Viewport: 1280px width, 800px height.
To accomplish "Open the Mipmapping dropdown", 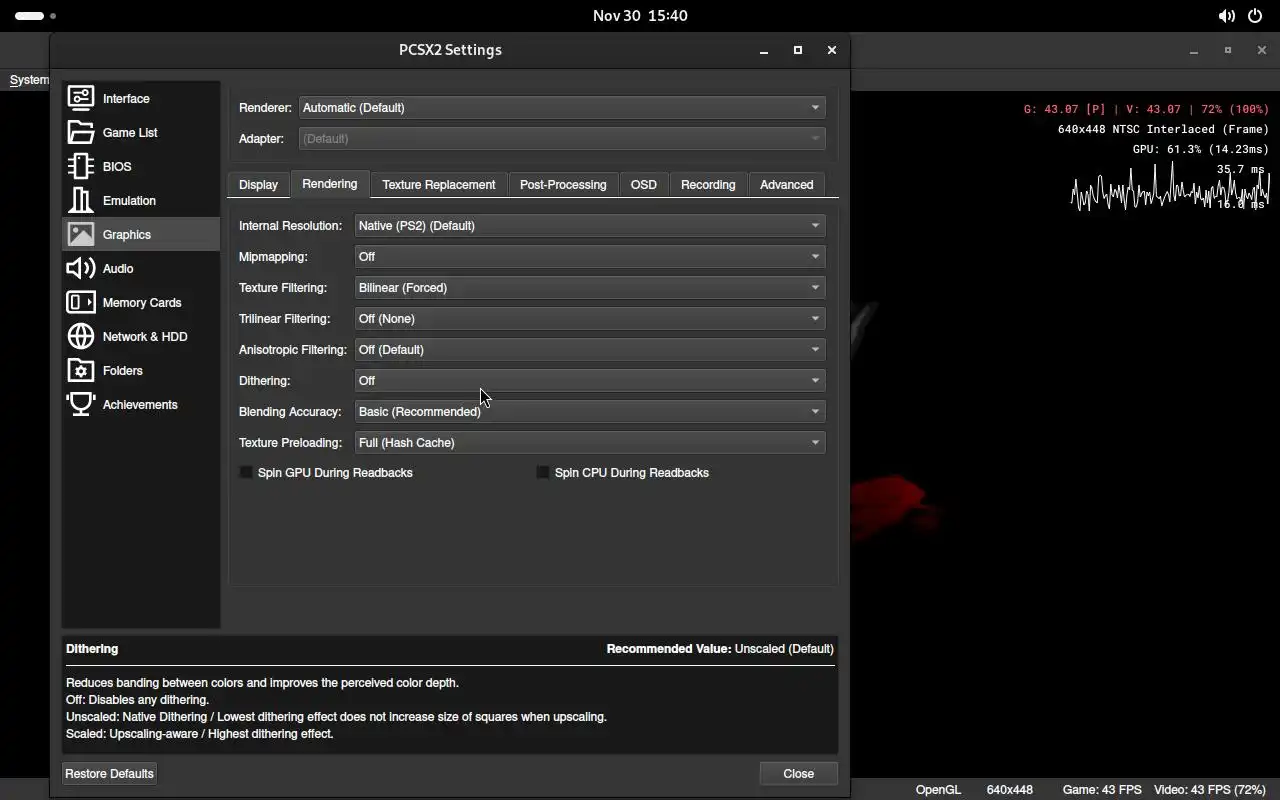I will coord(590,256).
